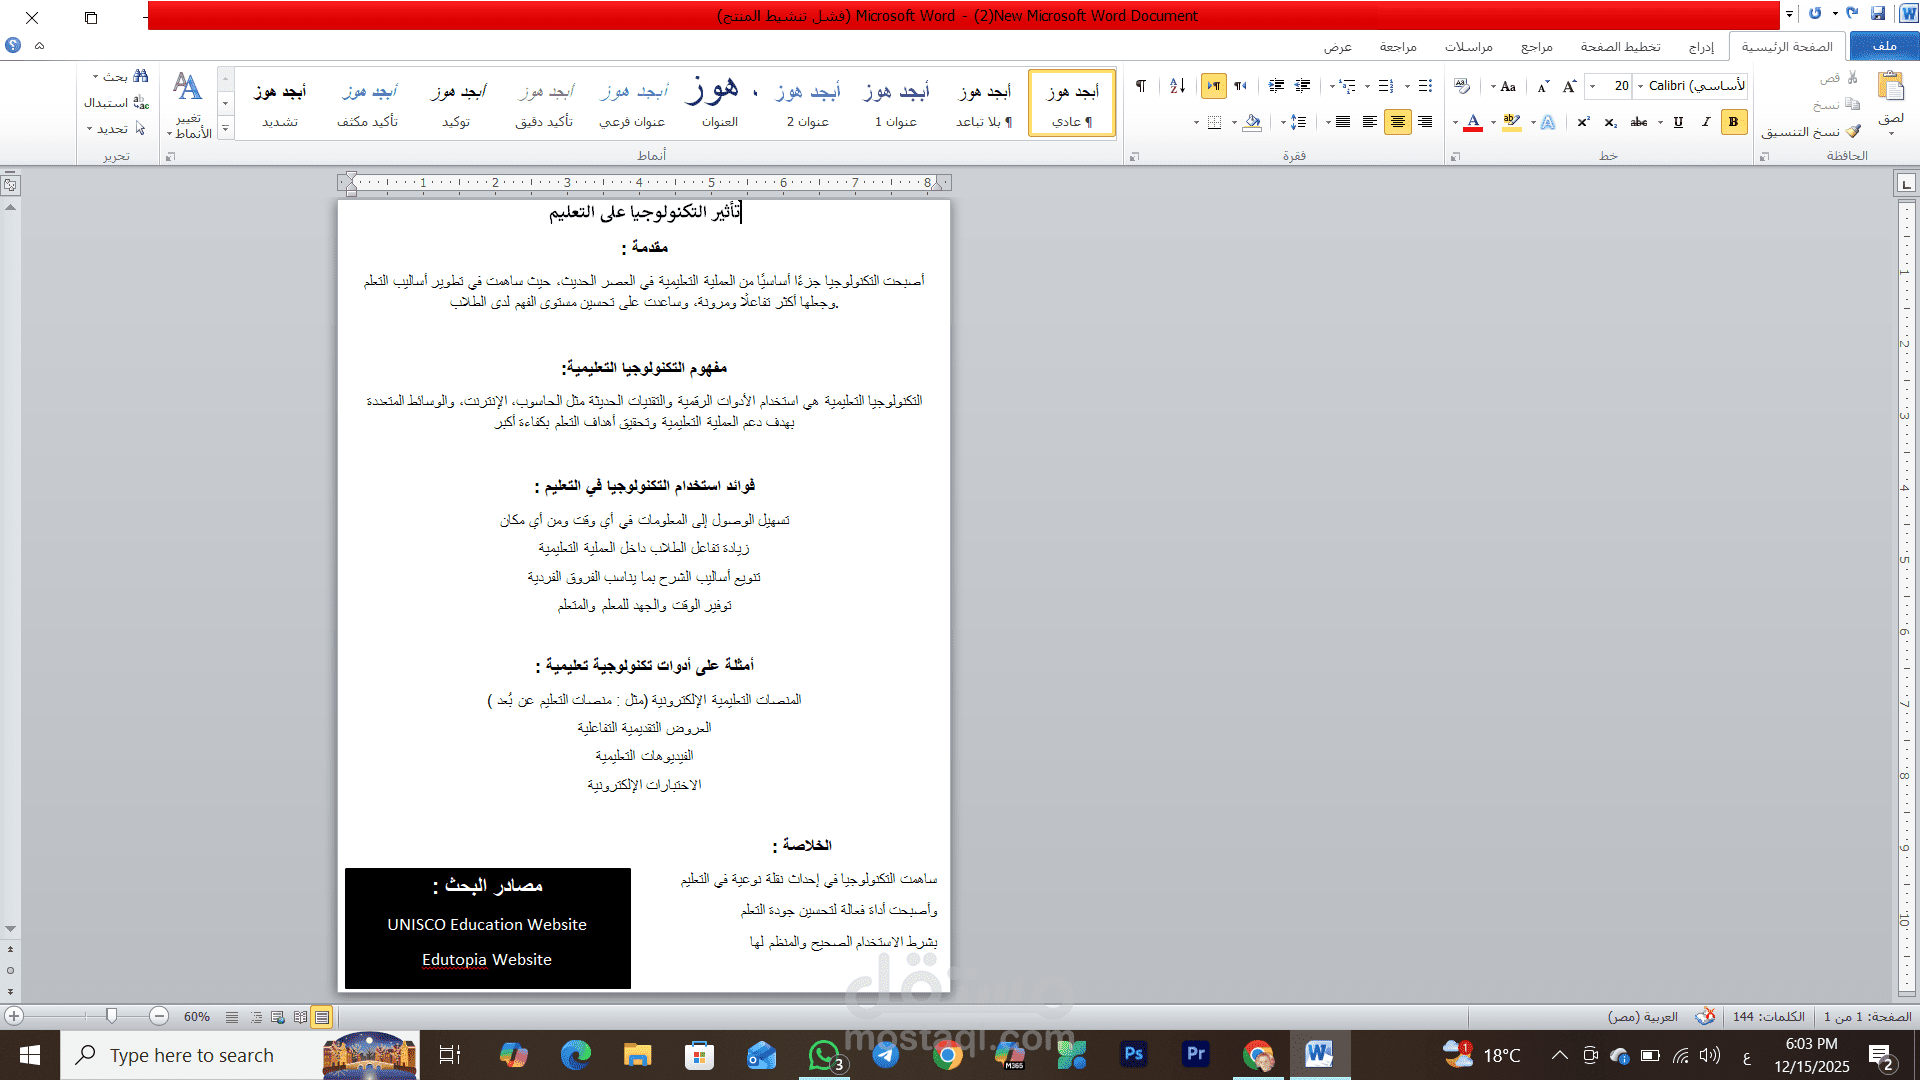Click the zoom slider handle
The width and height of the screenshot is (1920, 1080).
[x=111, y=1016]
